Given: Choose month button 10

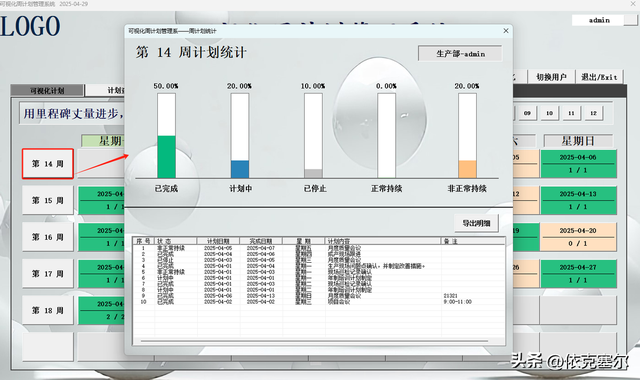Looking at the screenshot, I should click(549, 113).
